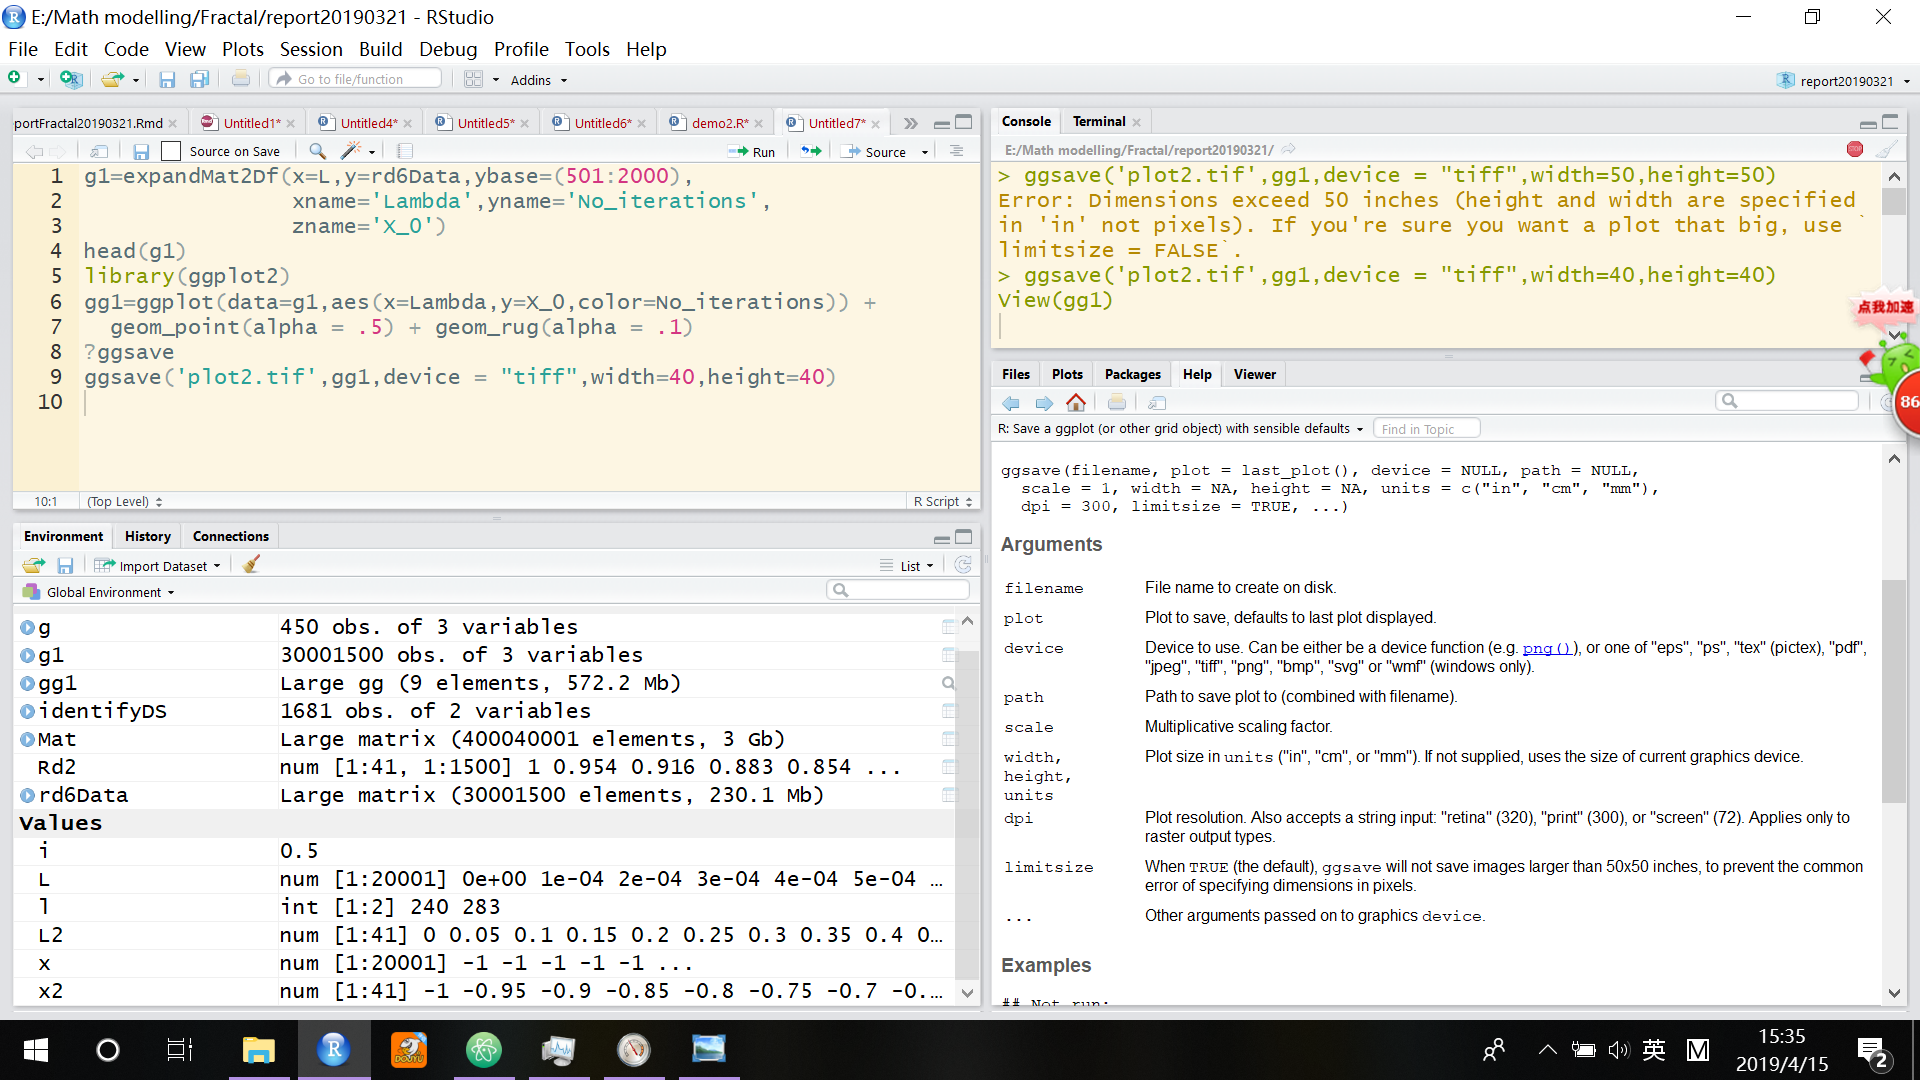This screenshot has height=1080, width=1920.
Task: Open the Import Dataset dropdown
Action: 158,565
